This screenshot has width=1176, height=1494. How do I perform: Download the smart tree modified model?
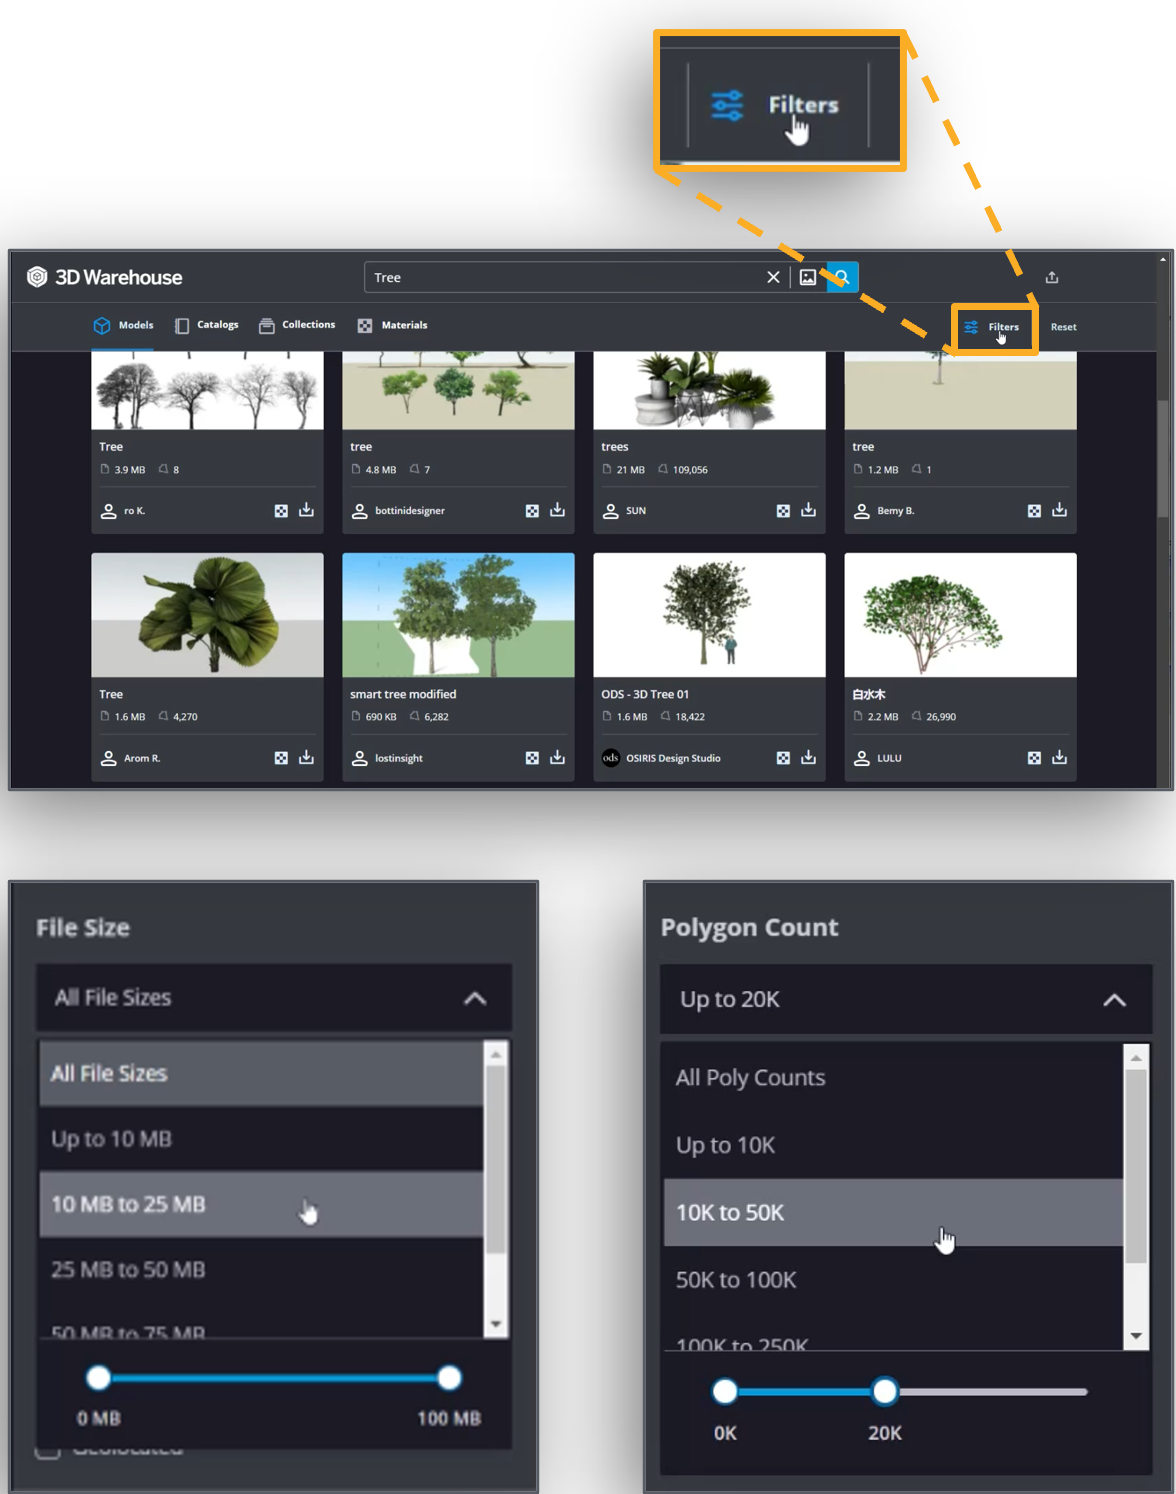click(x=557, y=758)
